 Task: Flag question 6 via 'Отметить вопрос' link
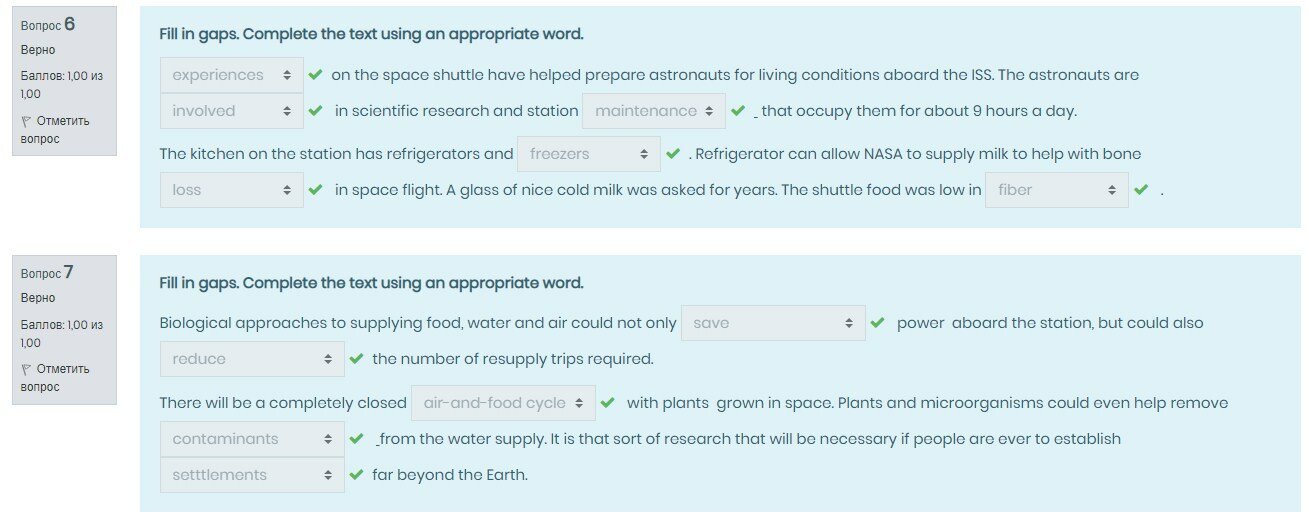tap(62, 130)
